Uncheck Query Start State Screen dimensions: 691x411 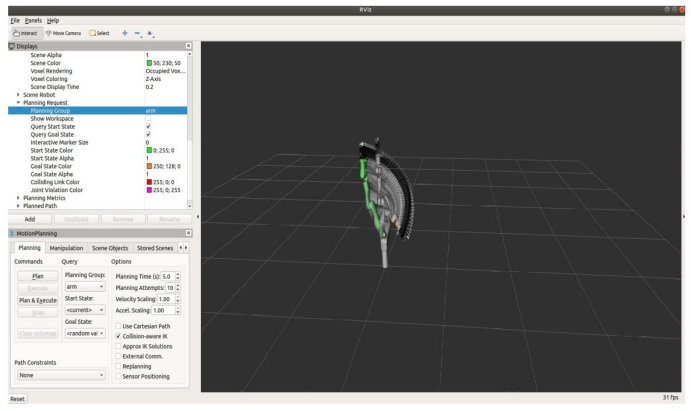(148, 127)
